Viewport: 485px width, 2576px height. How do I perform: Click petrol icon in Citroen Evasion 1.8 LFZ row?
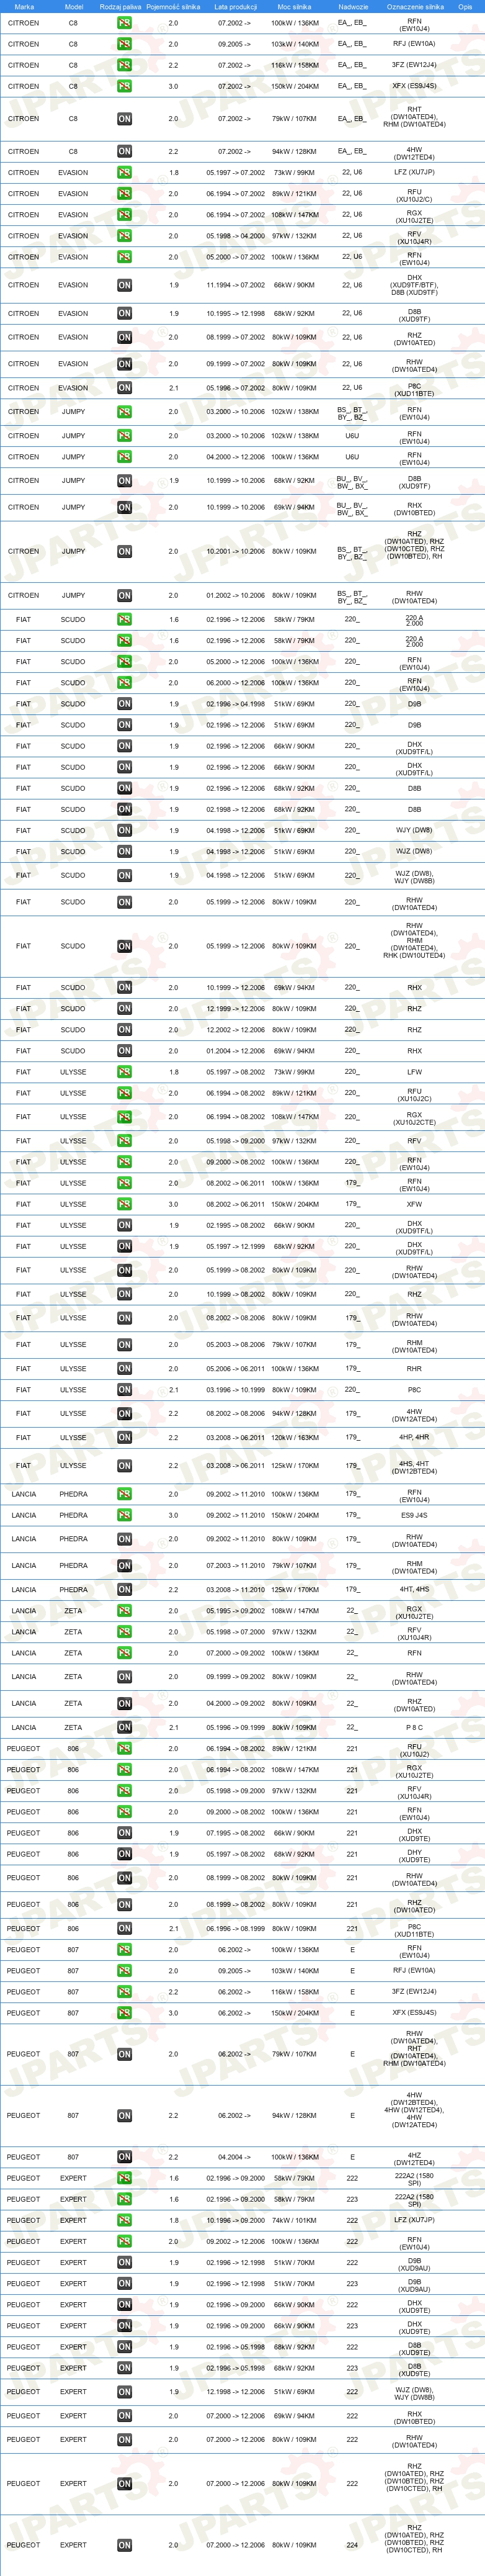coord(124,173)
